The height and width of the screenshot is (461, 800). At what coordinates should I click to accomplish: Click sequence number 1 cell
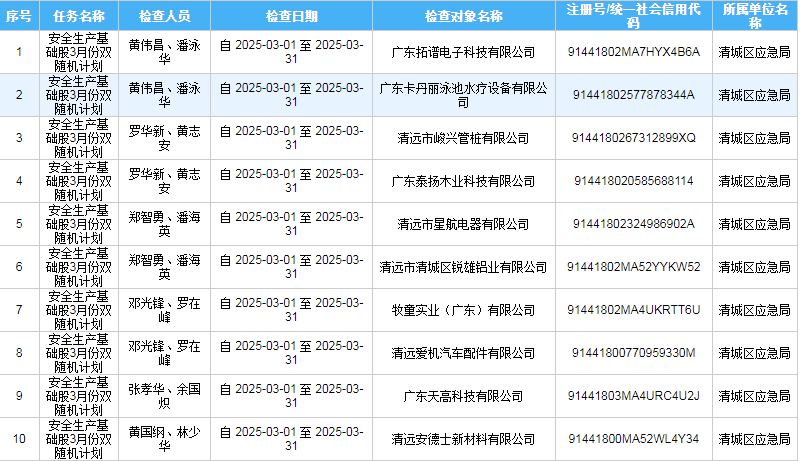point(19,52)
